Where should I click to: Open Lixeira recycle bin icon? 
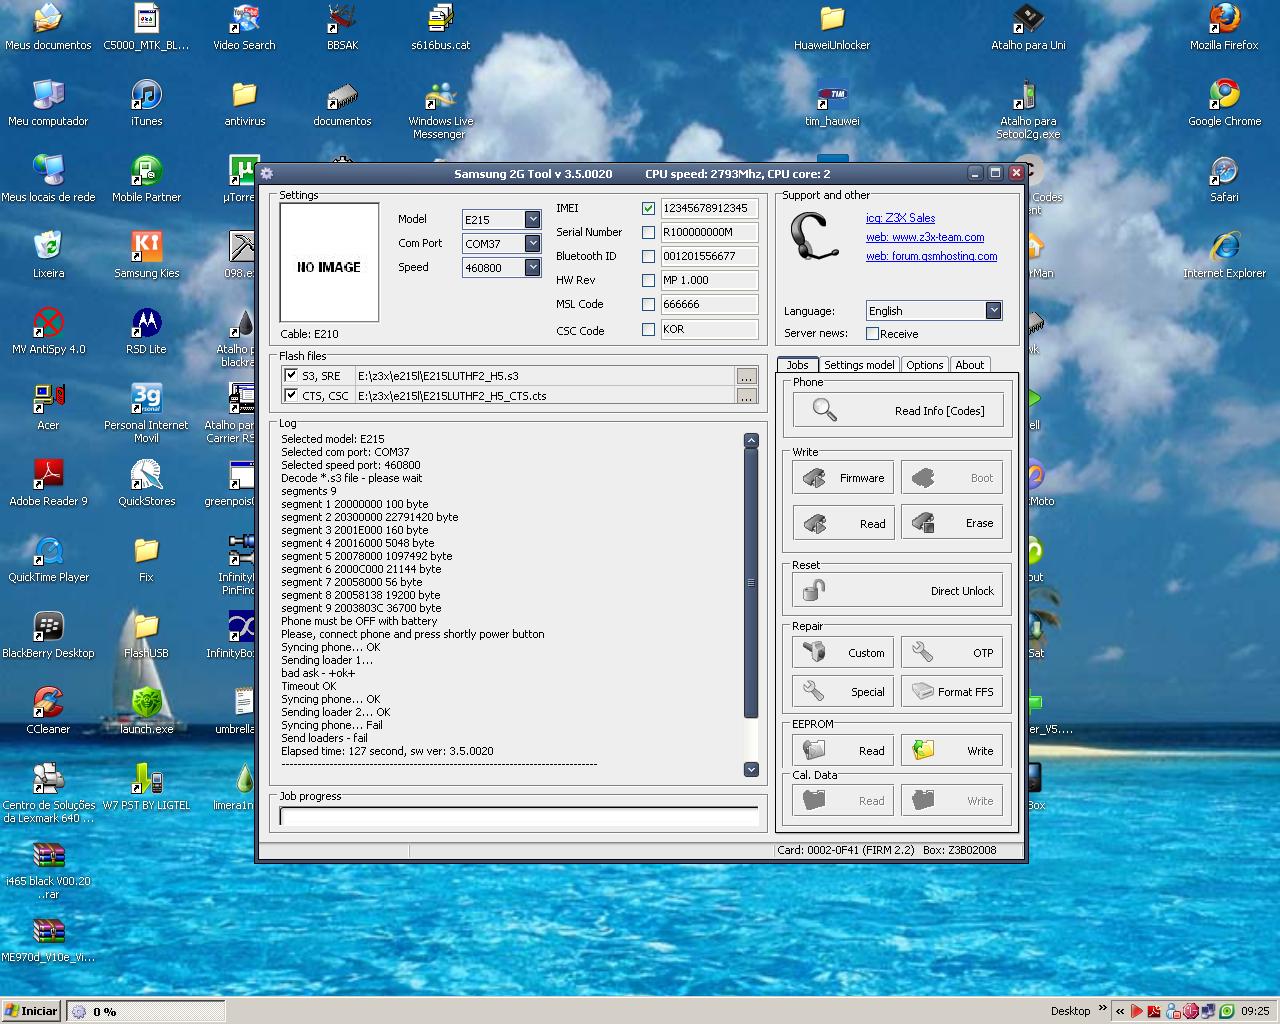pos(48,255)
